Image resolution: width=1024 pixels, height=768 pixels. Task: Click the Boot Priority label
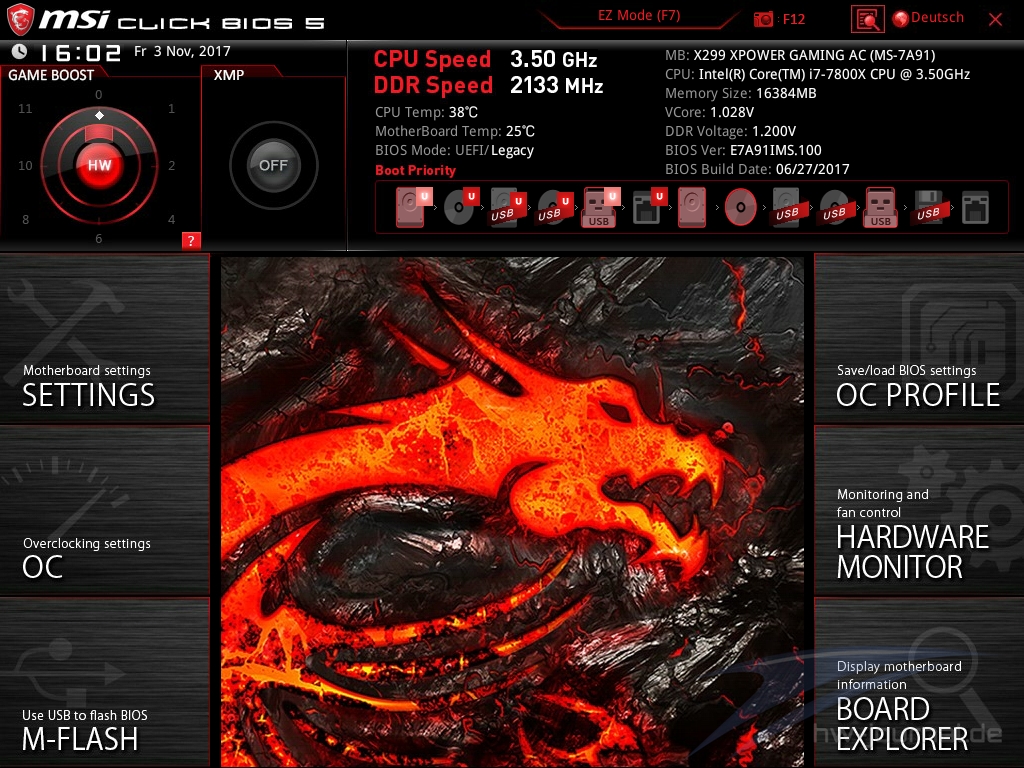pos(415,170)
